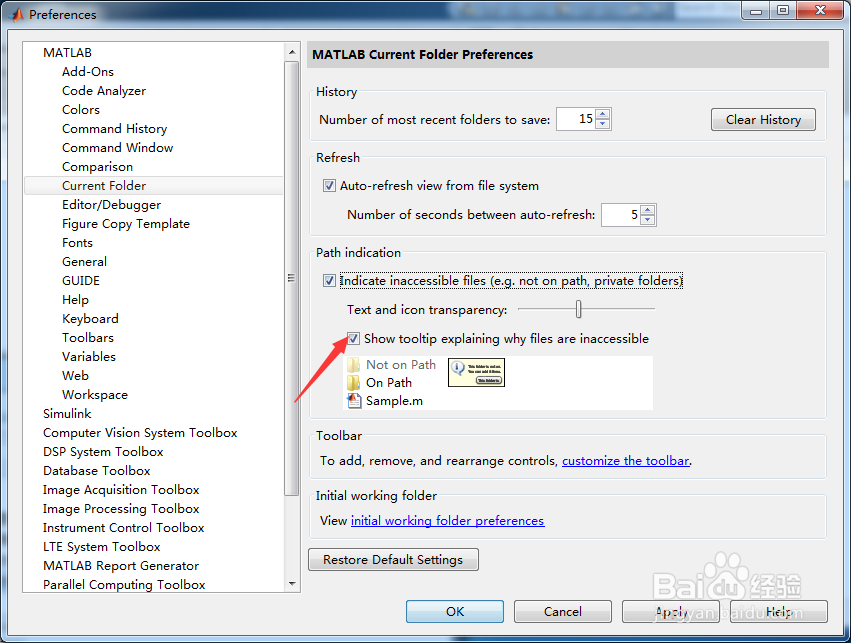Select Web preferences
Image resolution: width=851 pixels, height=643 pixels.
75,375
